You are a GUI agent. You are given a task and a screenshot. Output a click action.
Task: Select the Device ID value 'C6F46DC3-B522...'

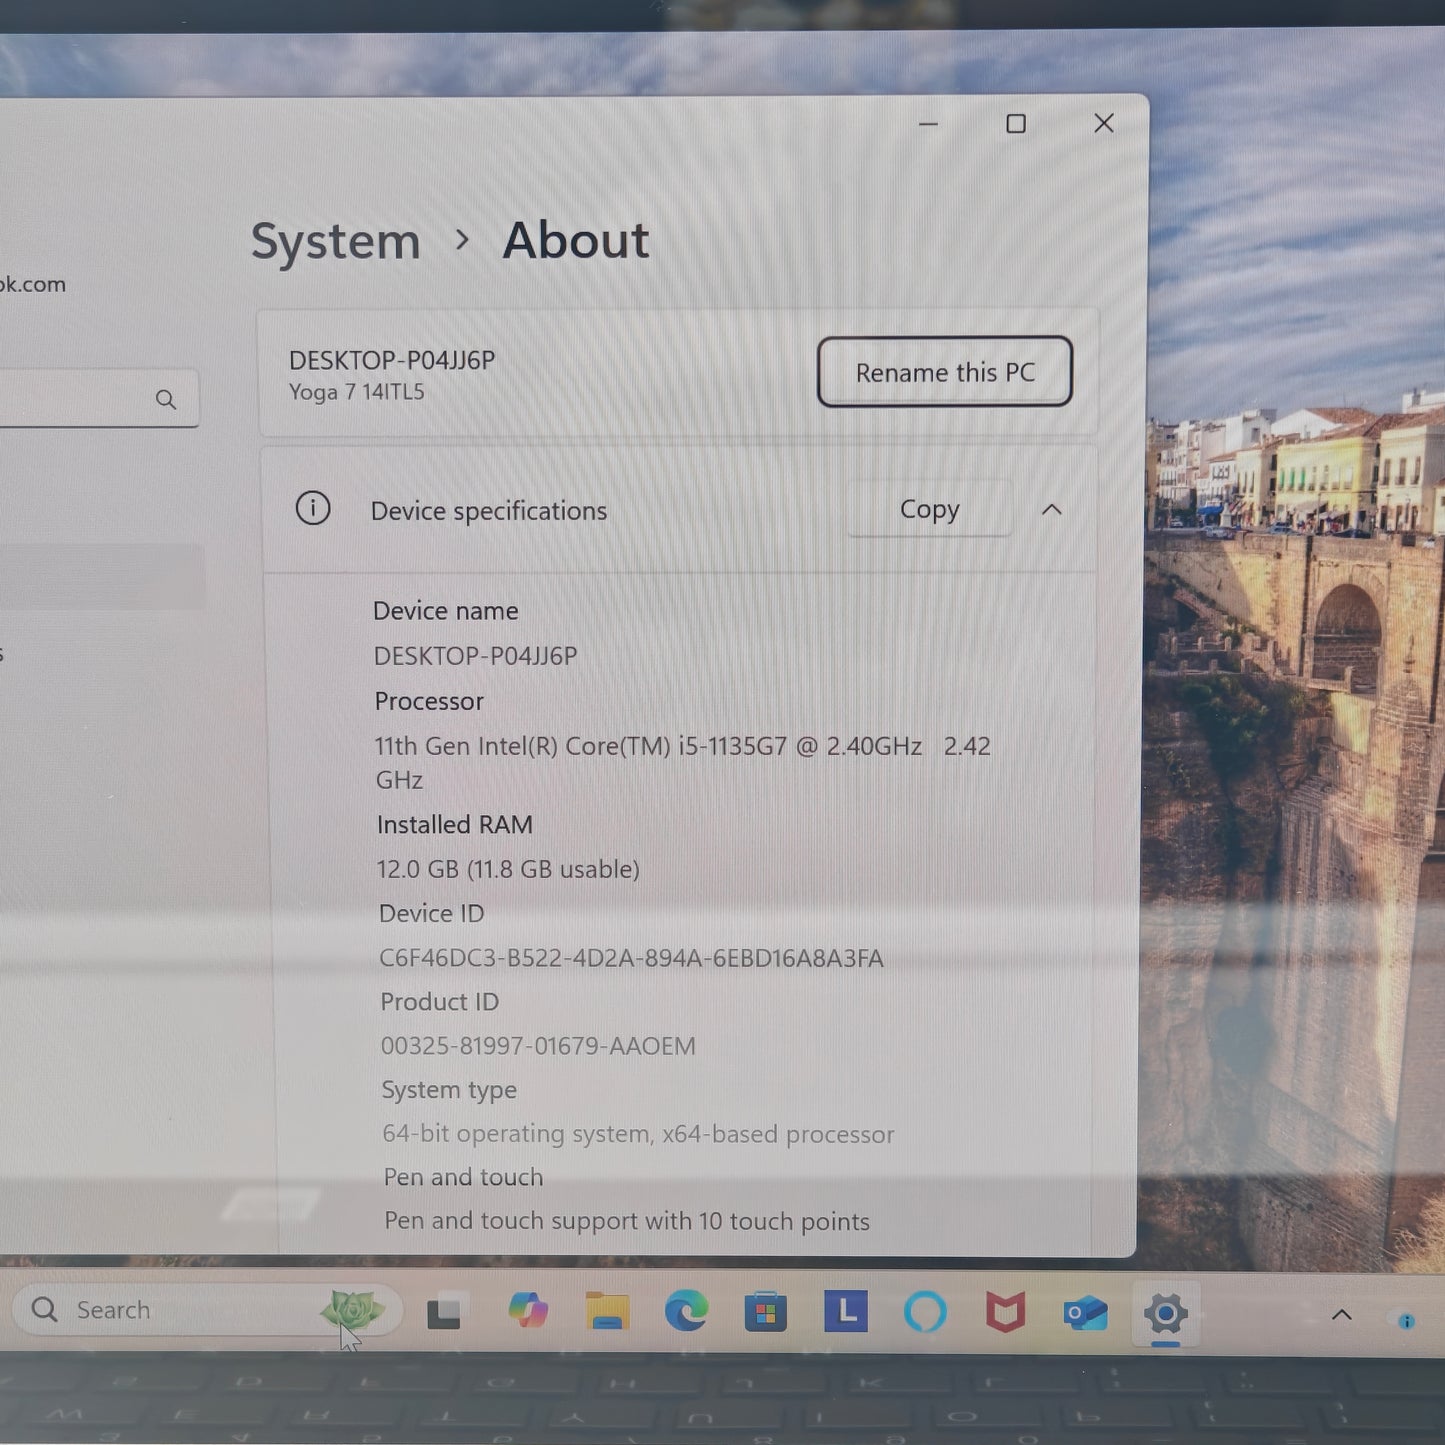[x=631, y=958]
